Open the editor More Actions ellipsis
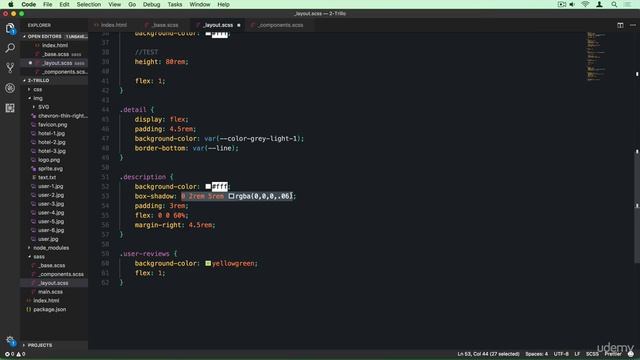 tap(633, 25)
